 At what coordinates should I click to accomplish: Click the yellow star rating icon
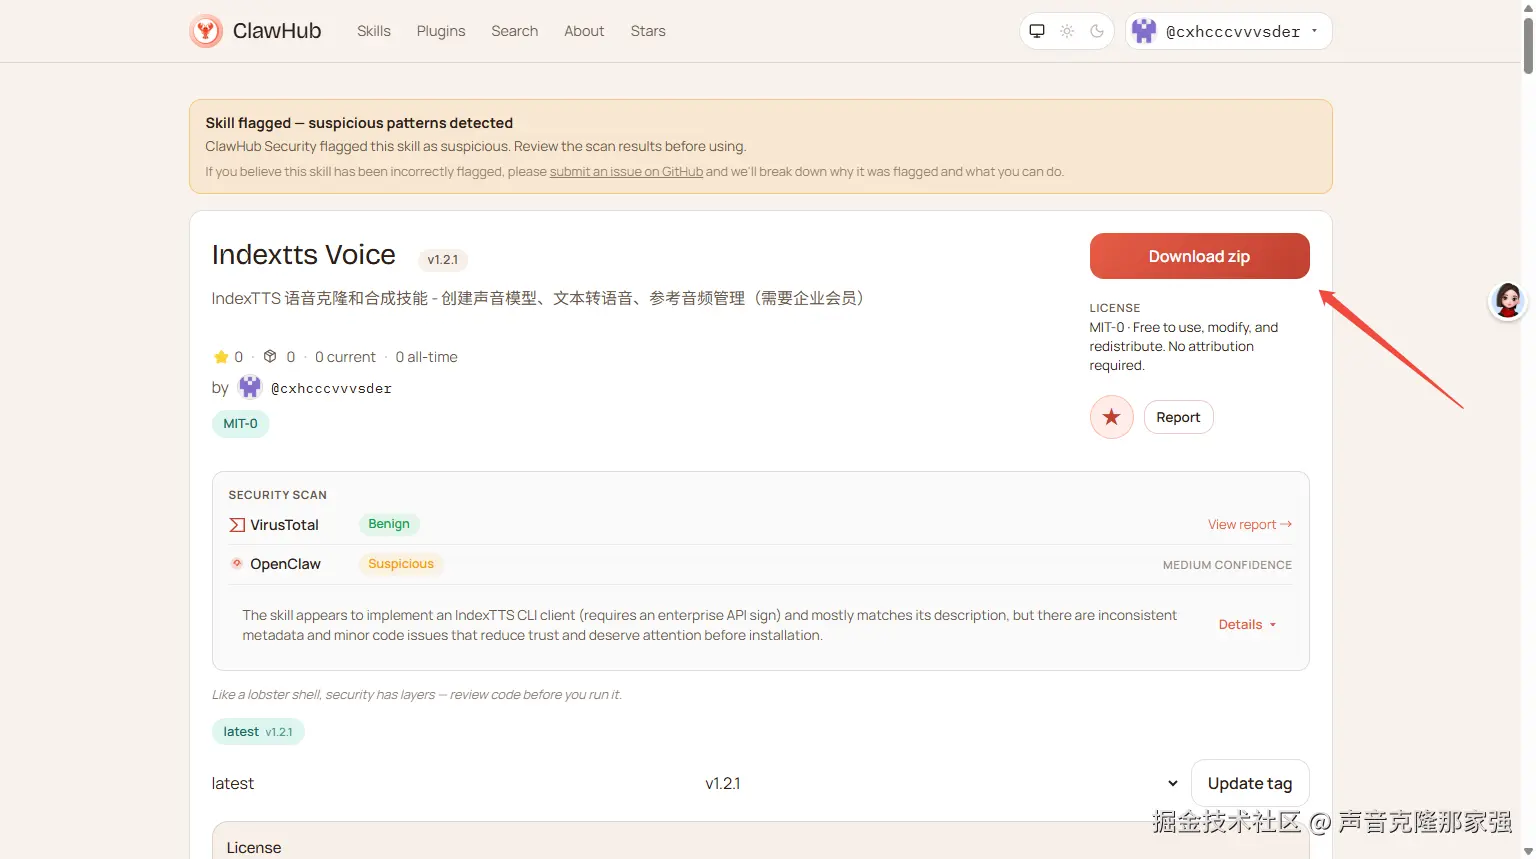[x=221, y=357]
